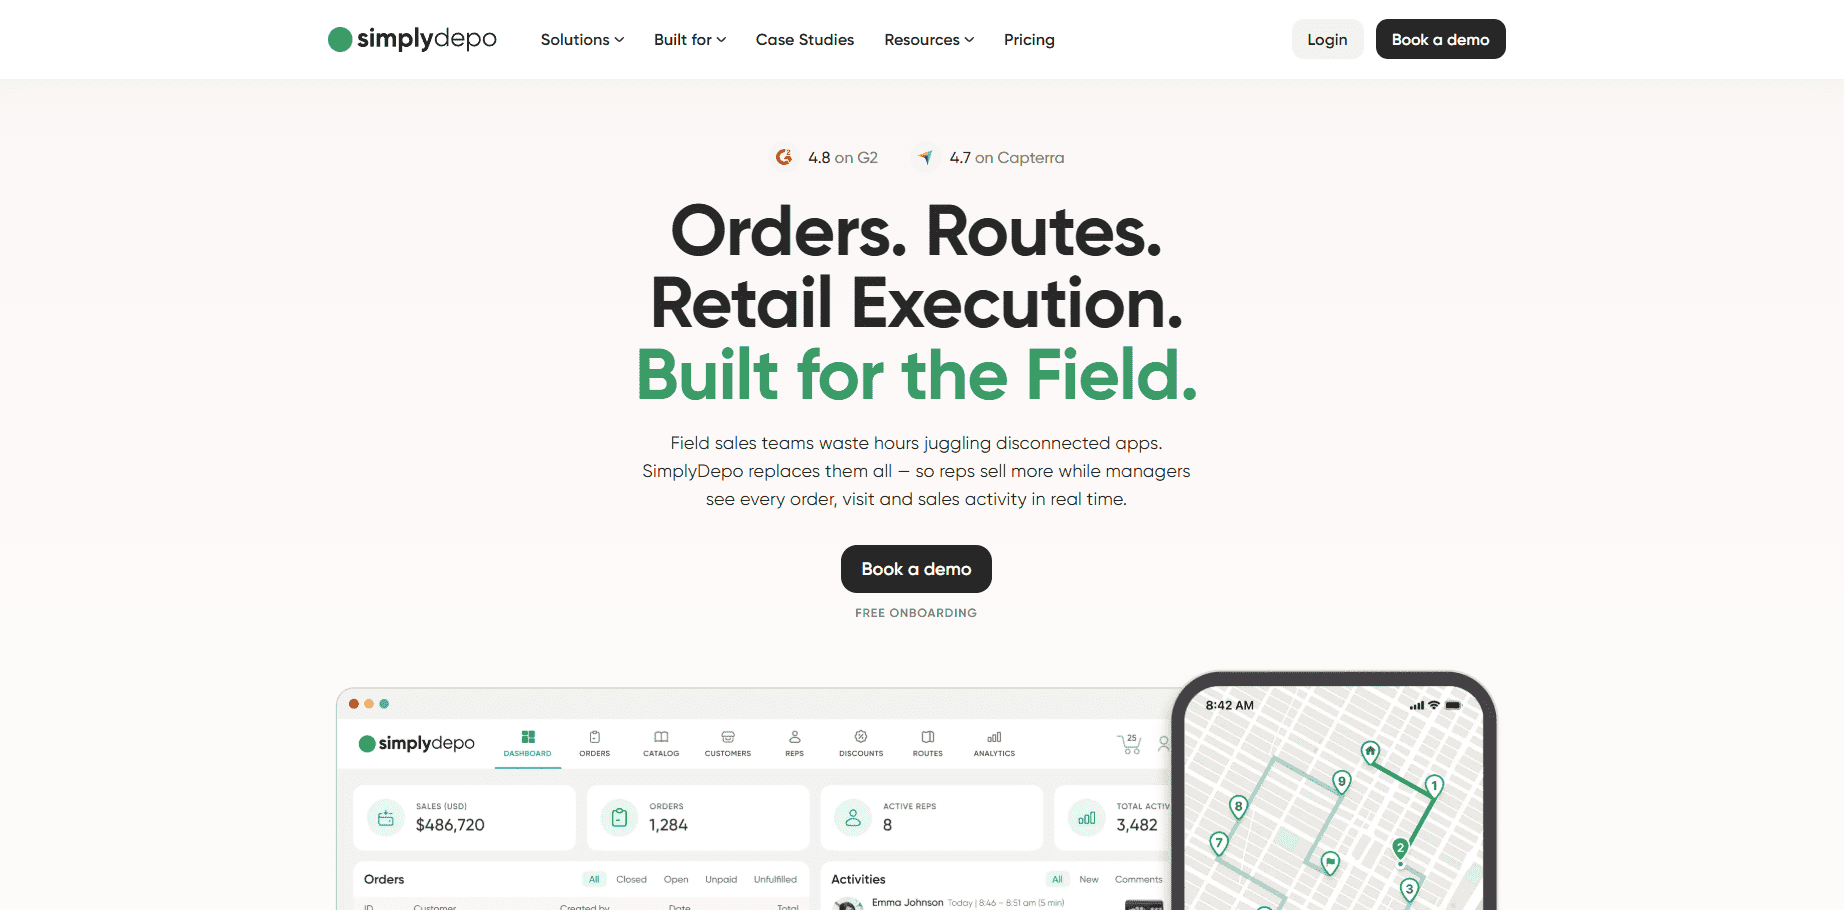The width and height of the screenshot is (1844, 910).
Task: Click the shopping cart icon with 25
Action: click(x=1129, y=743)
